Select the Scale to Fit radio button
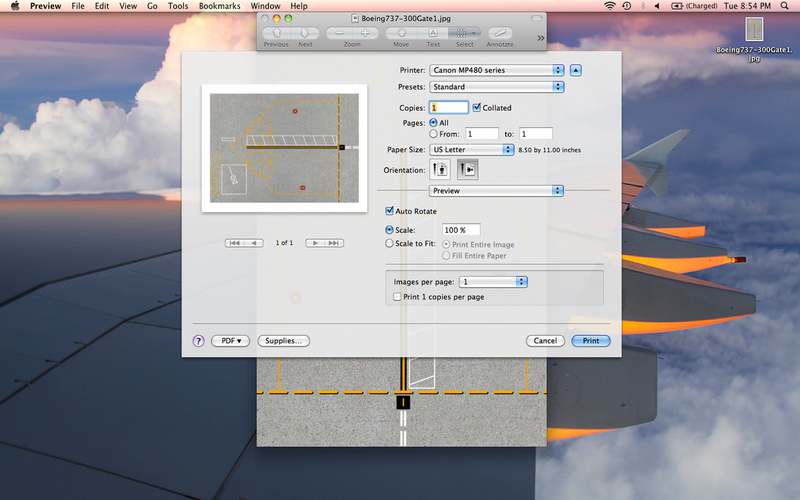The image size is (800, 500). pos(390,243)
